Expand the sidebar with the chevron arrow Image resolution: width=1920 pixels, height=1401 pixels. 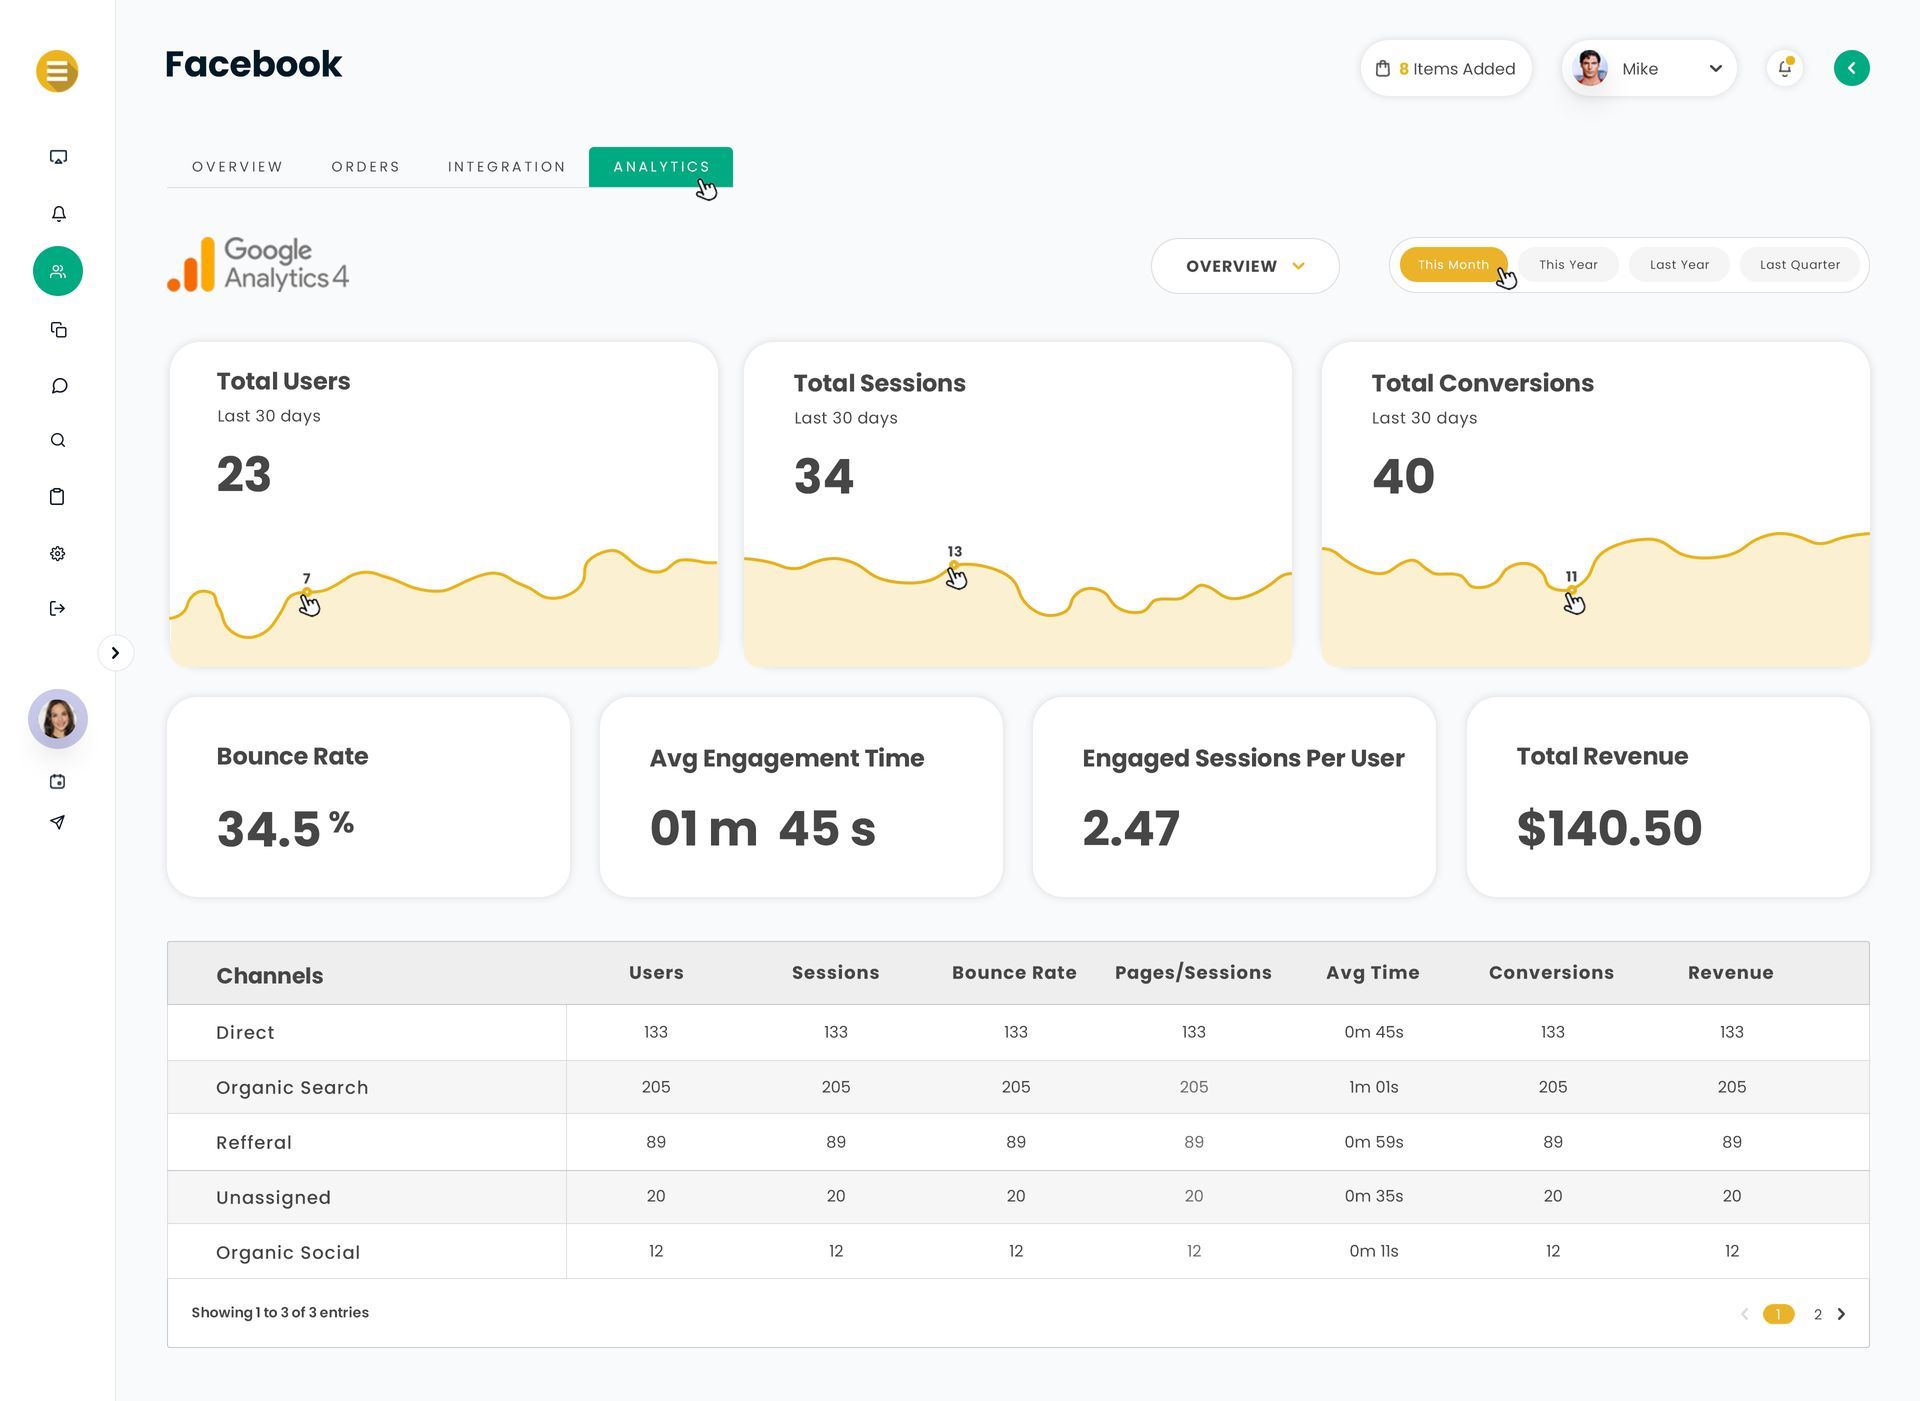click(115, 653)
